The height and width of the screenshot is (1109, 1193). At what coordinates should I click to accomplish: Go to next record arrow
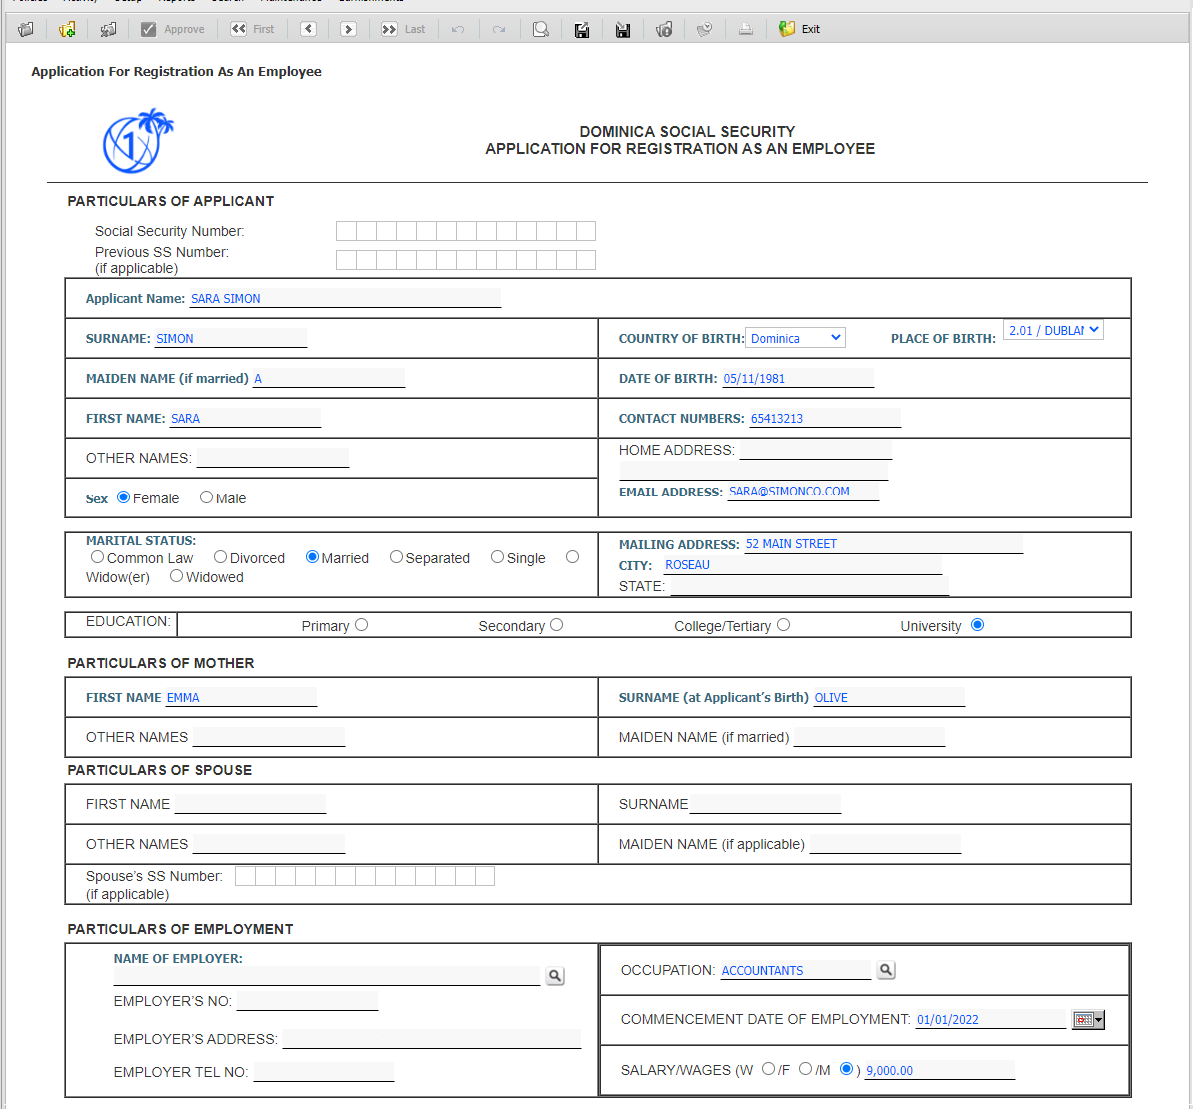click(348, 30)
